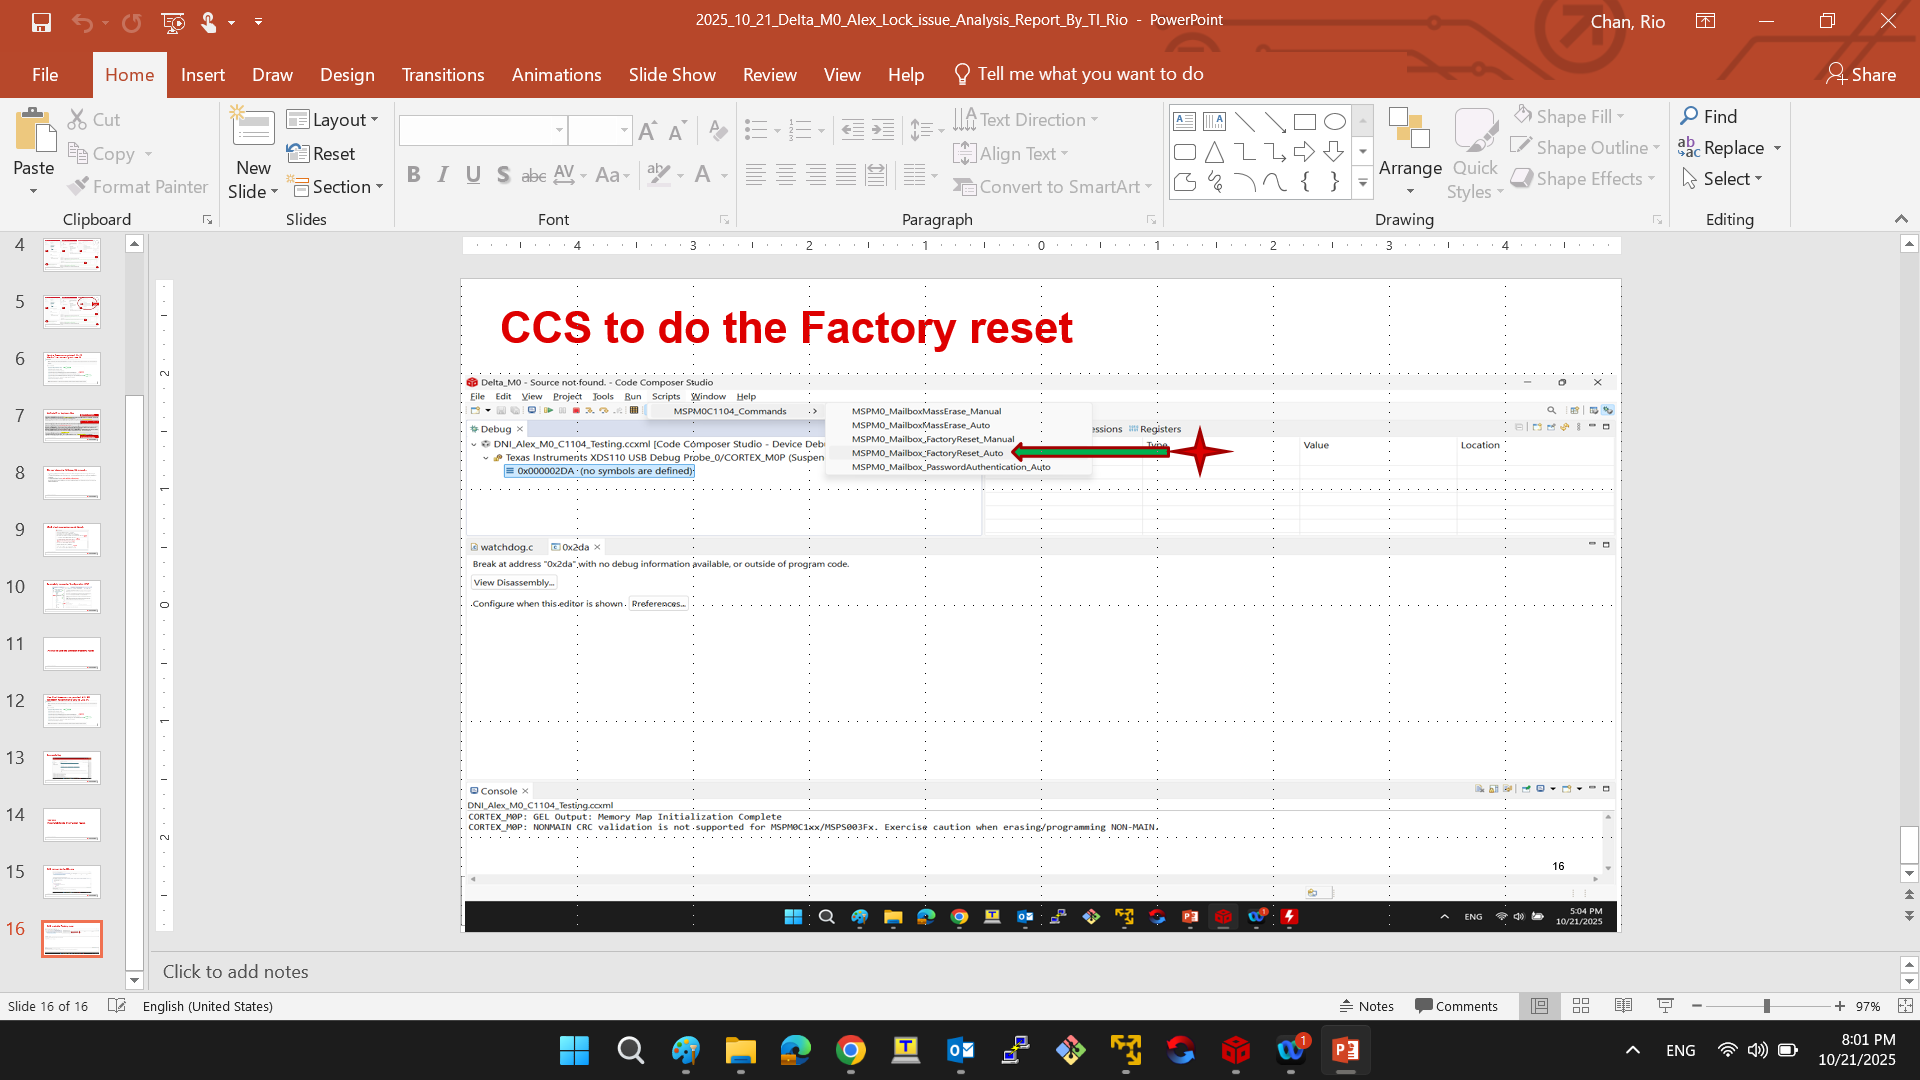
Task: Click the zoom slider handle
Action: pos(1767,1006)
